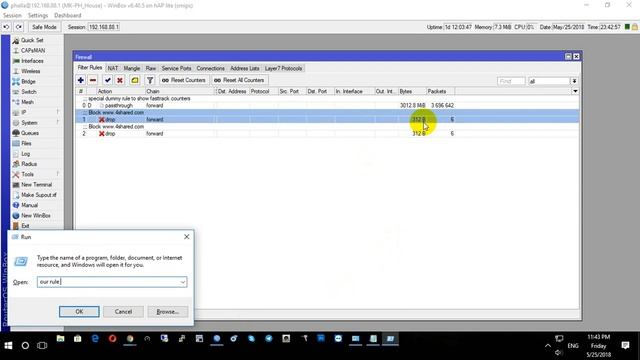Open the Run dialog Open field dropdown arrow
This screenshot has width=640, height=360.
point(182,282)
